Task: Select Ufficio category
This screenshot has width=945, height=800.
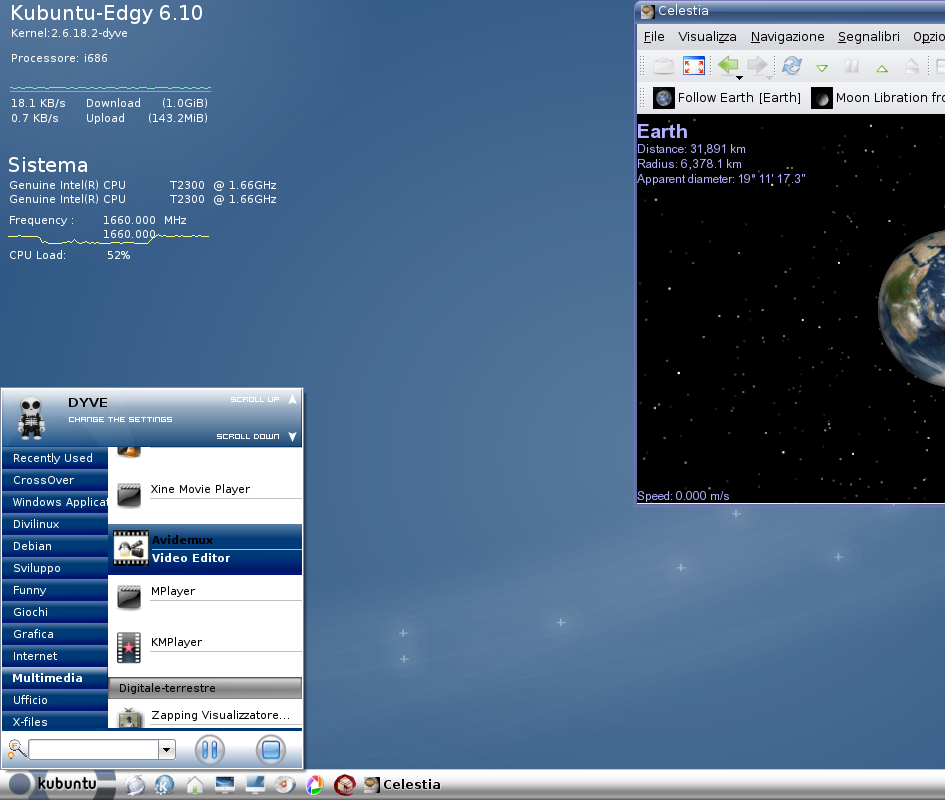Action: tap(55, 701)
